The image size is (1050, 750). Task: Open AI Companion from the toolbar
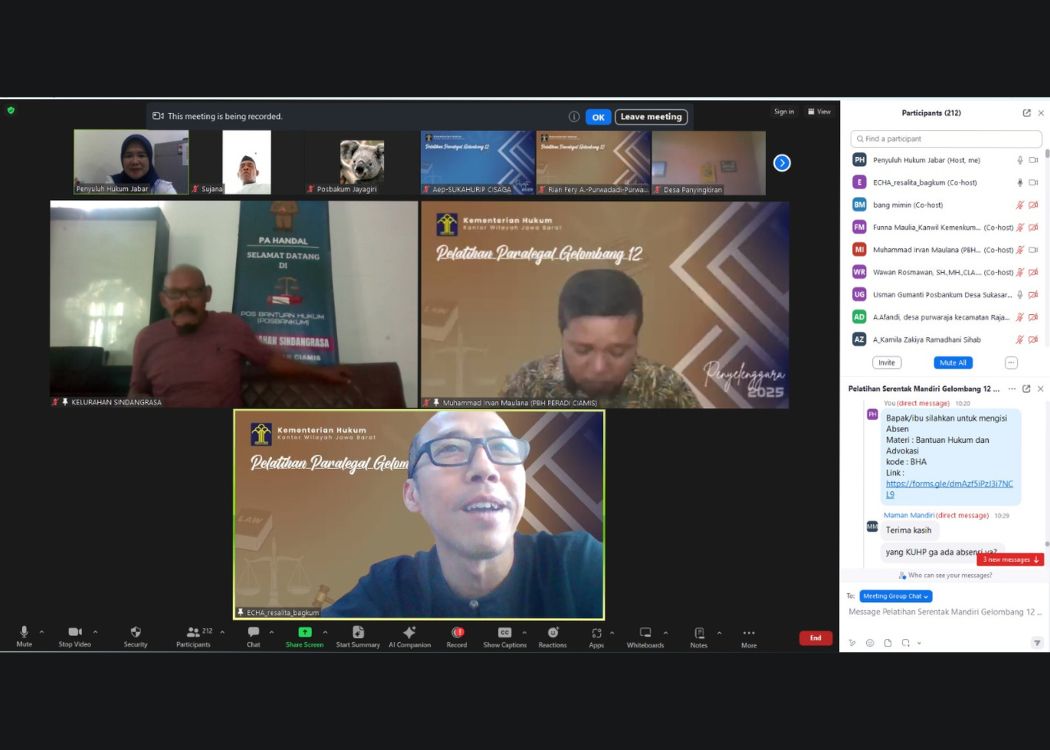pos(409,633)
